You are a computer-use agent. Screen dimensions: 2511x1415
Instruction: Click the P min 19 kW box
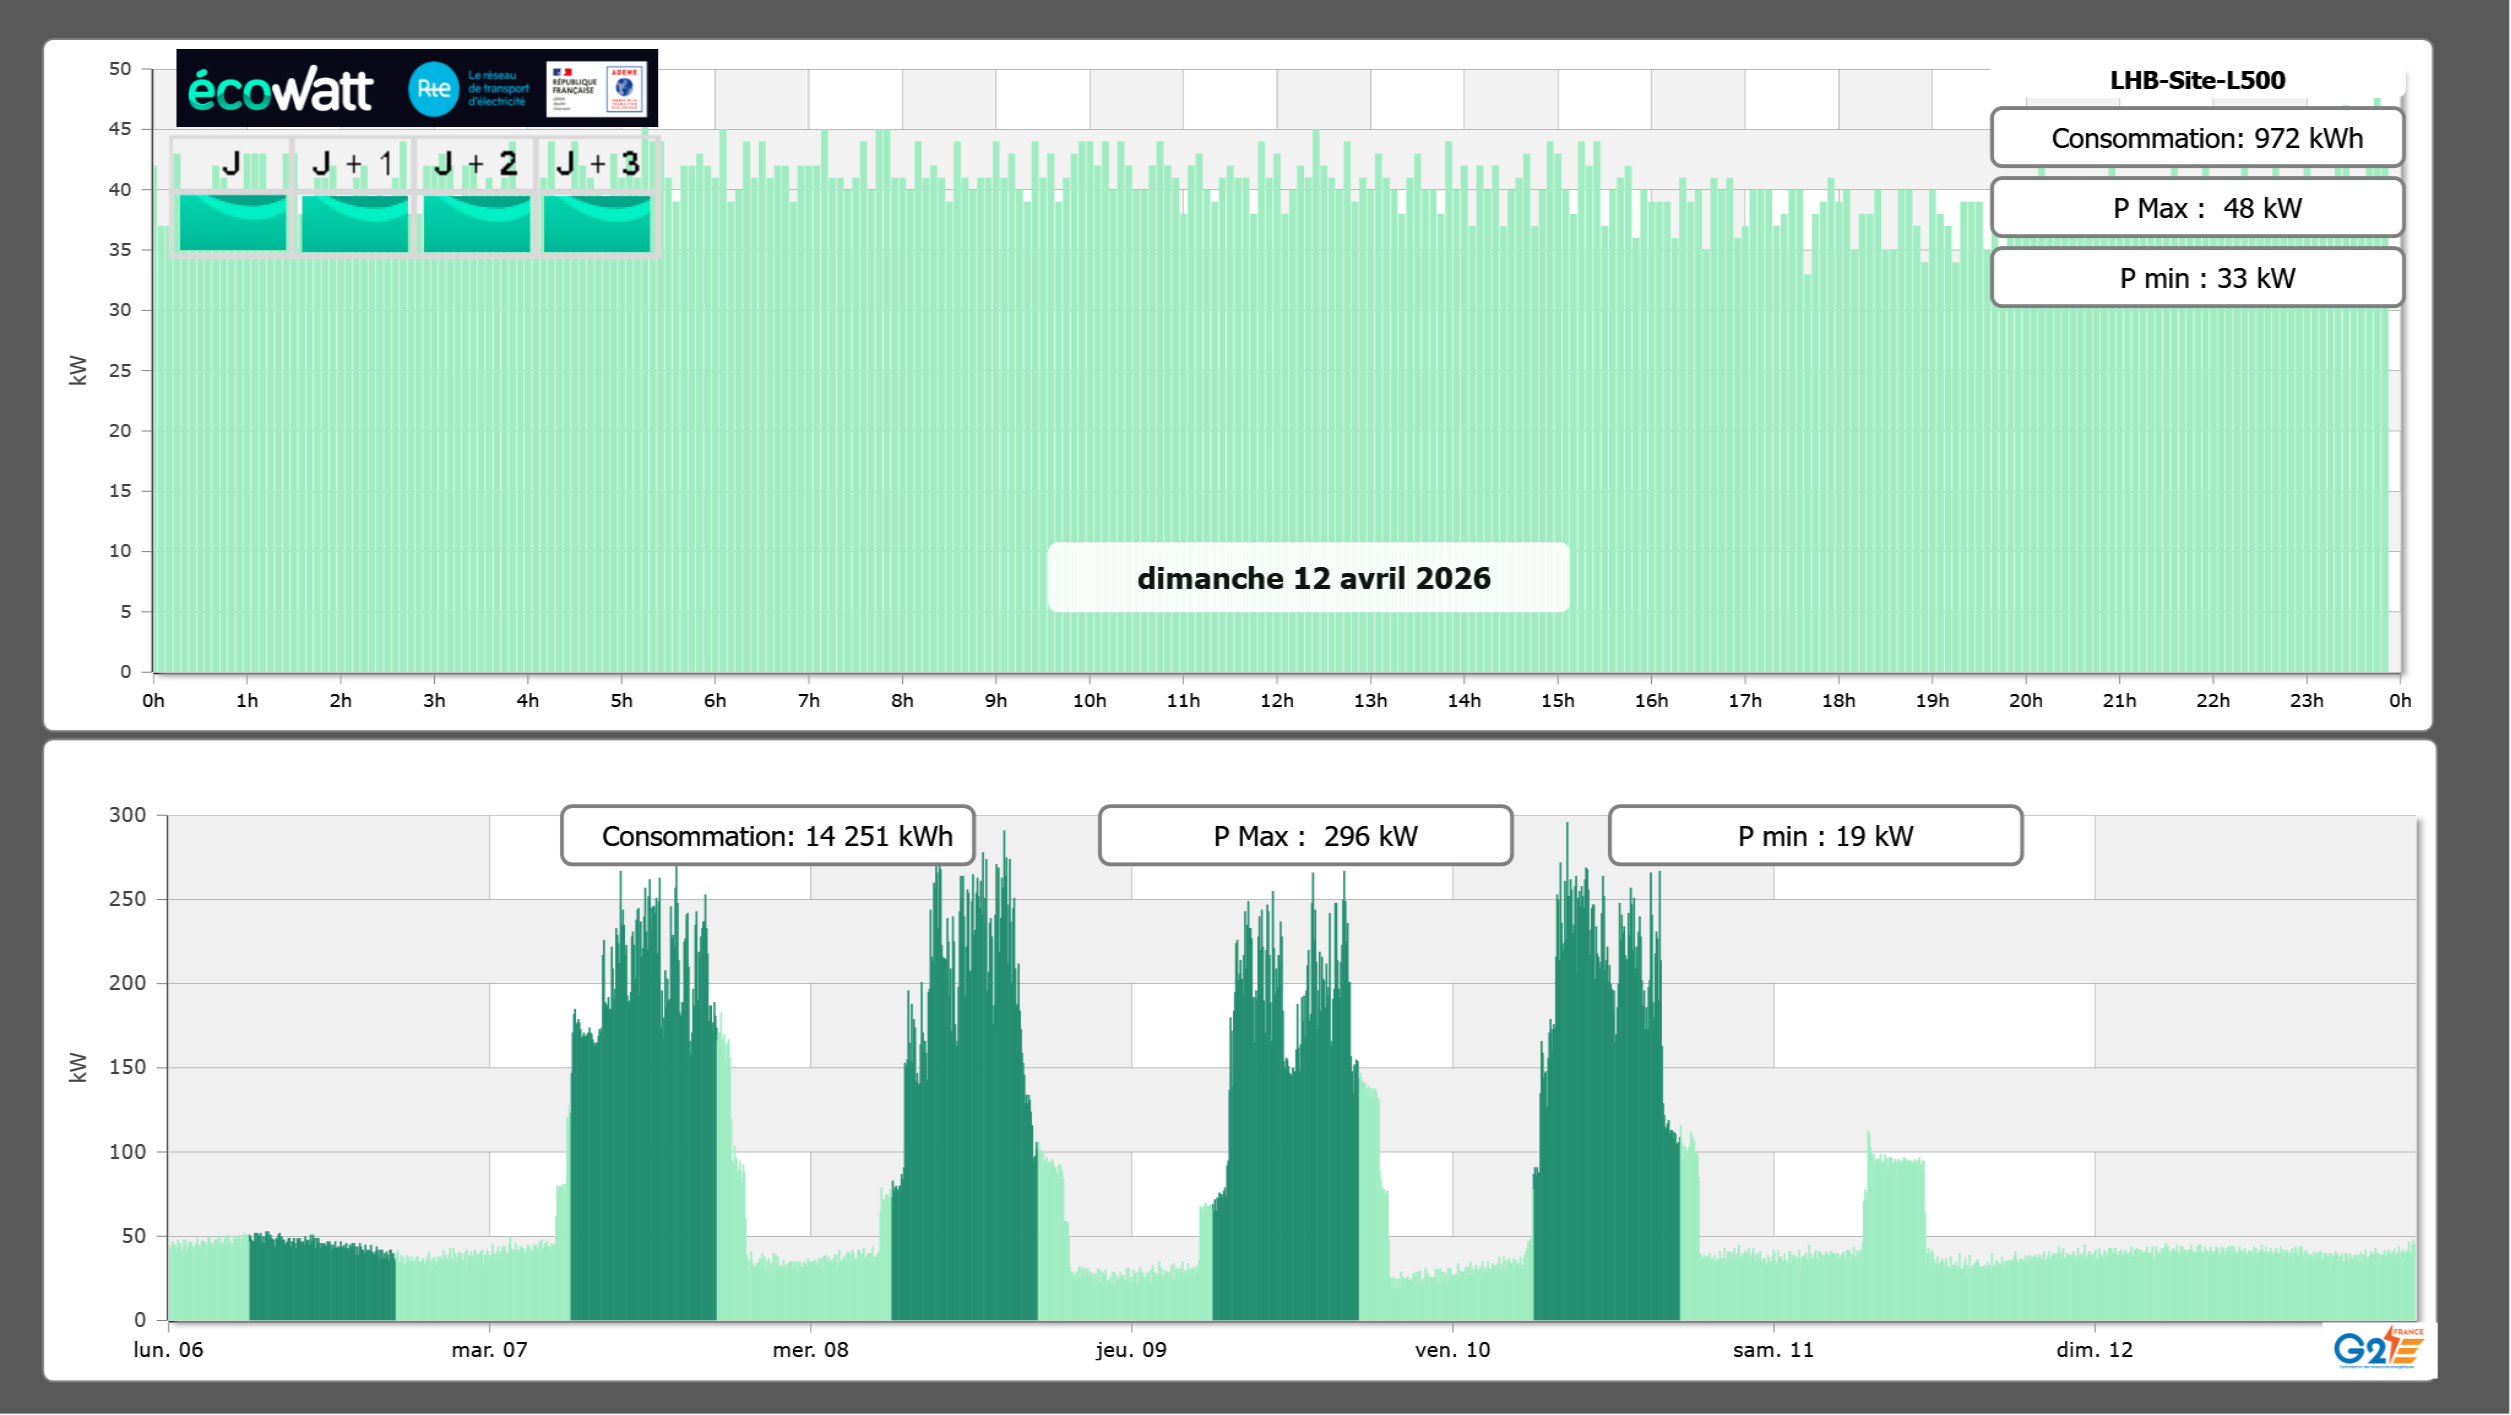(x=1815, y=836)
